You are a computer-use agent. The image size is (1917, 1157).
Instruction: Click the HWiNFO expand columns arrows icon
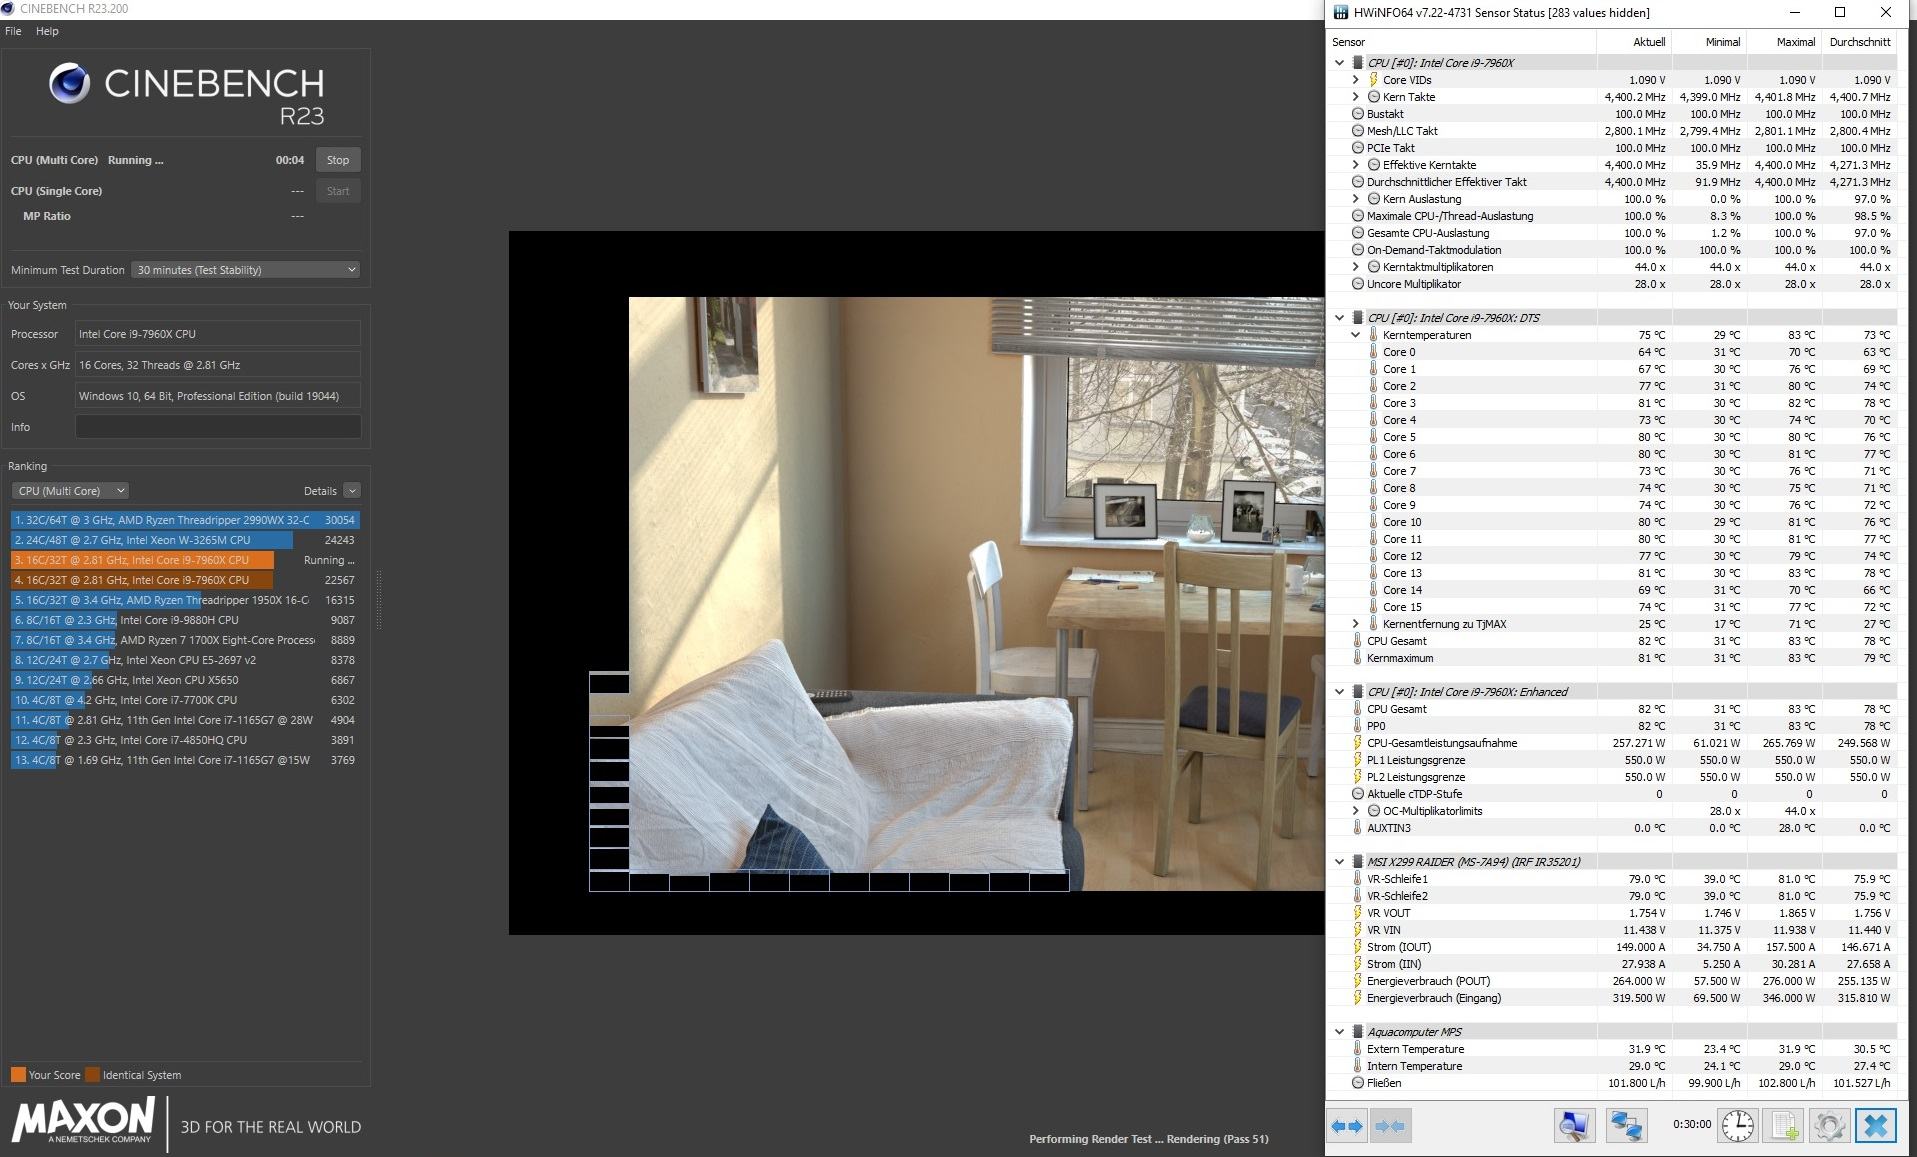[x=1347, y=1126]
